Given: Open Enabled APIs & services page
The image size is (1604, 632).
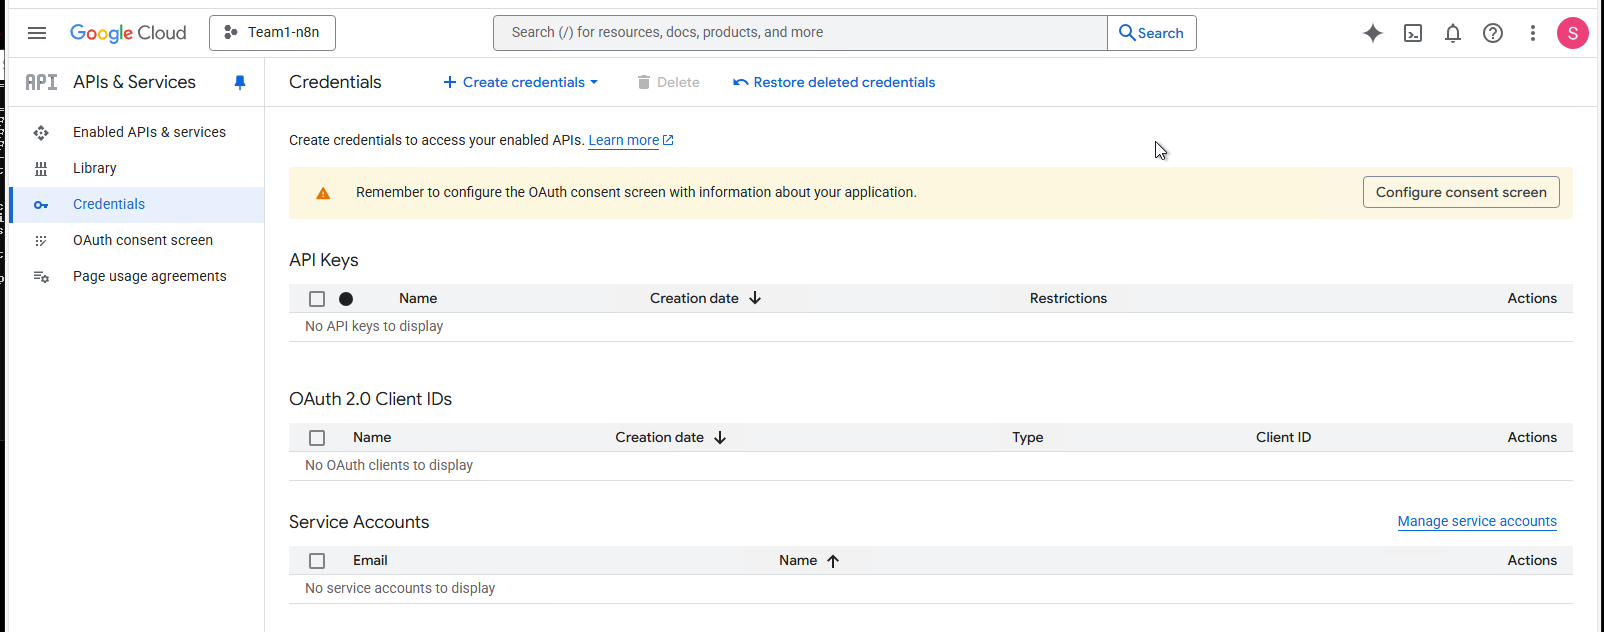Looking at the screenshot, I should (149, 132).
